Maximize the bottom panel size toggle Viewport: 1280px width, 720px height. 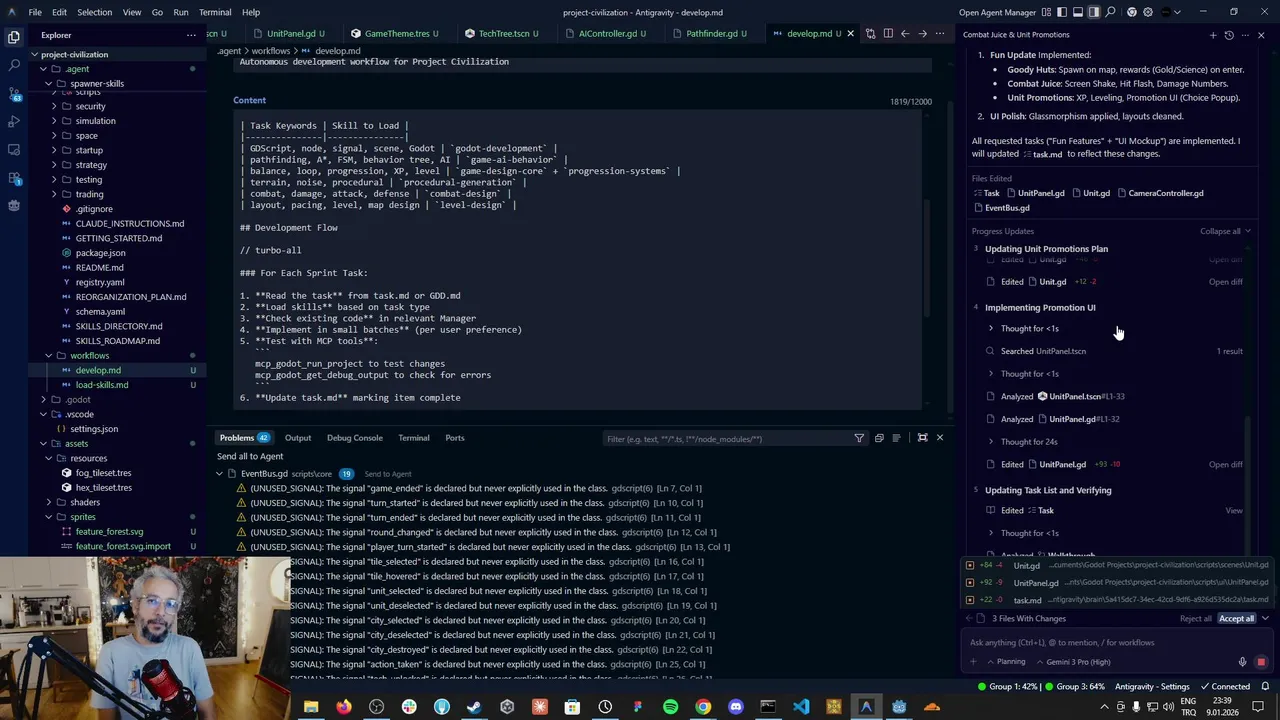[923, 438]
